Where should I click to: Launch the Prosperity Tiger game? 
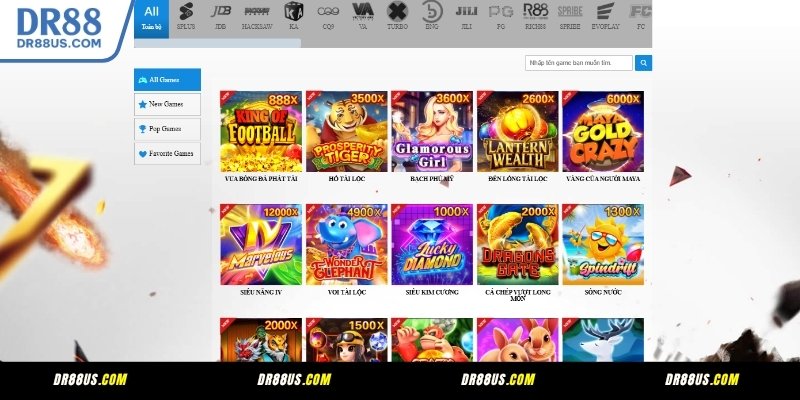click(x=347, y=131)
